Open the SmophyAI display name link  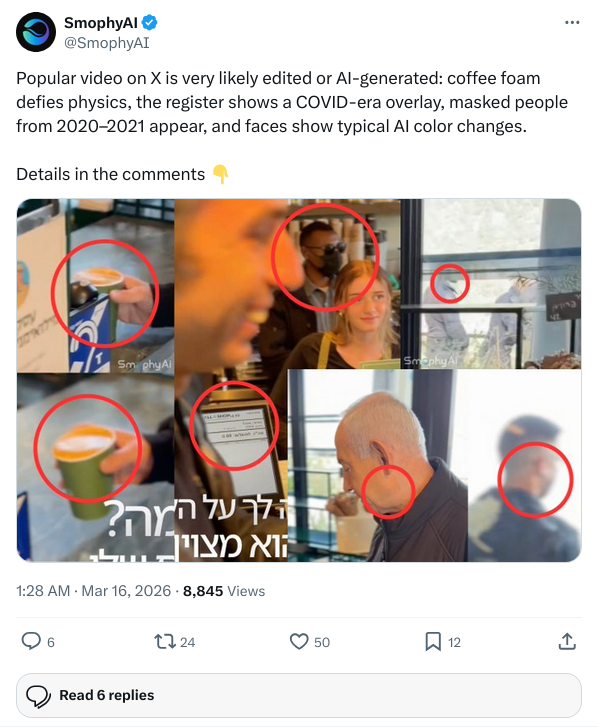[x=101, y=22]
